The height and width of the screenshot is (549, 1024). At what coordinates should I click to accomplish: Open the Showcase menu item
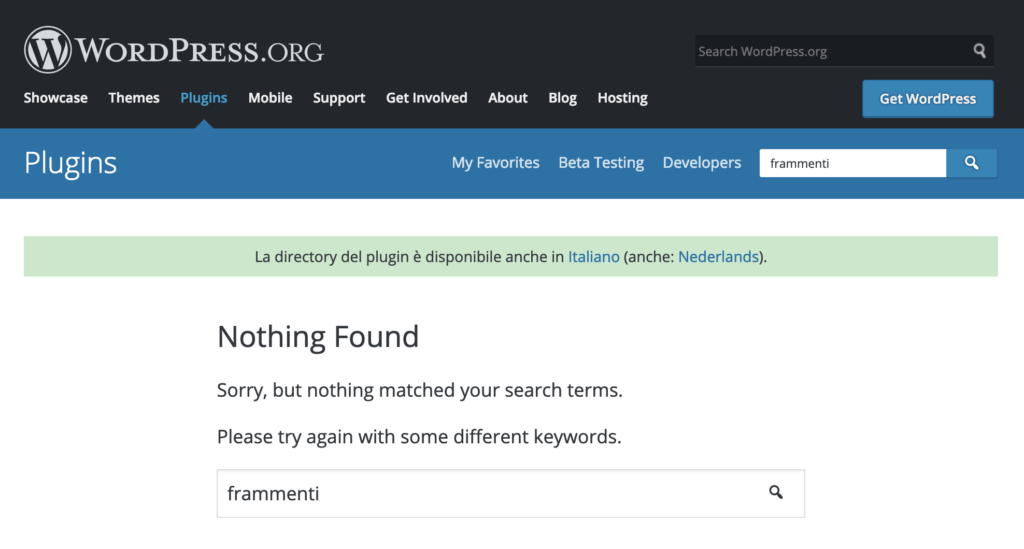[56, 98]
